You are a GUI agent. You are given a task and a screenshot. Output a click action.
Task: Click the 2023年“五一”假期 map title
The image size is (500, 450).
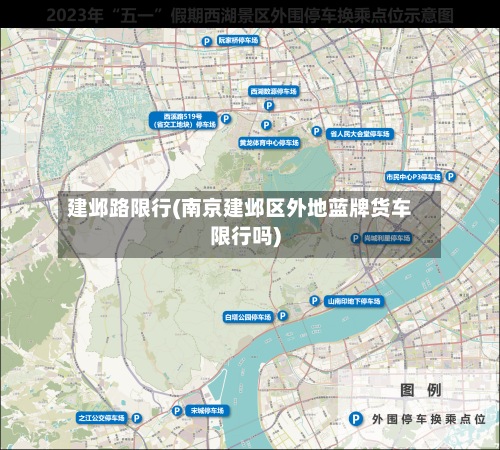250,15
